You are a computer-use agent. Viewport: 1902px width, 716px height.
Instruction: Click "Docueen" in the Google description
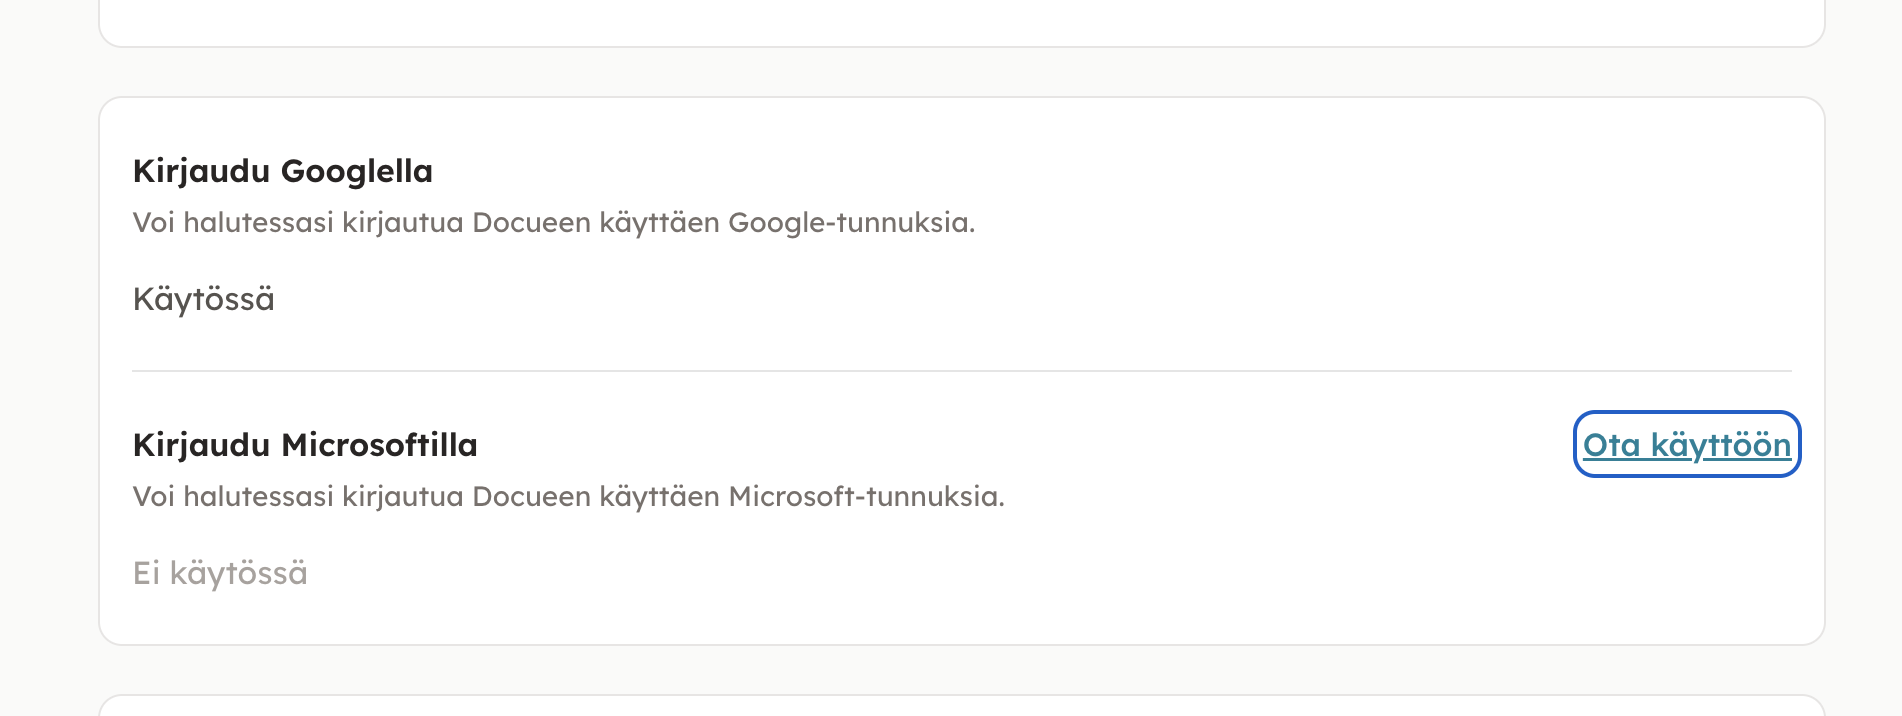click(x=531, y=222)
